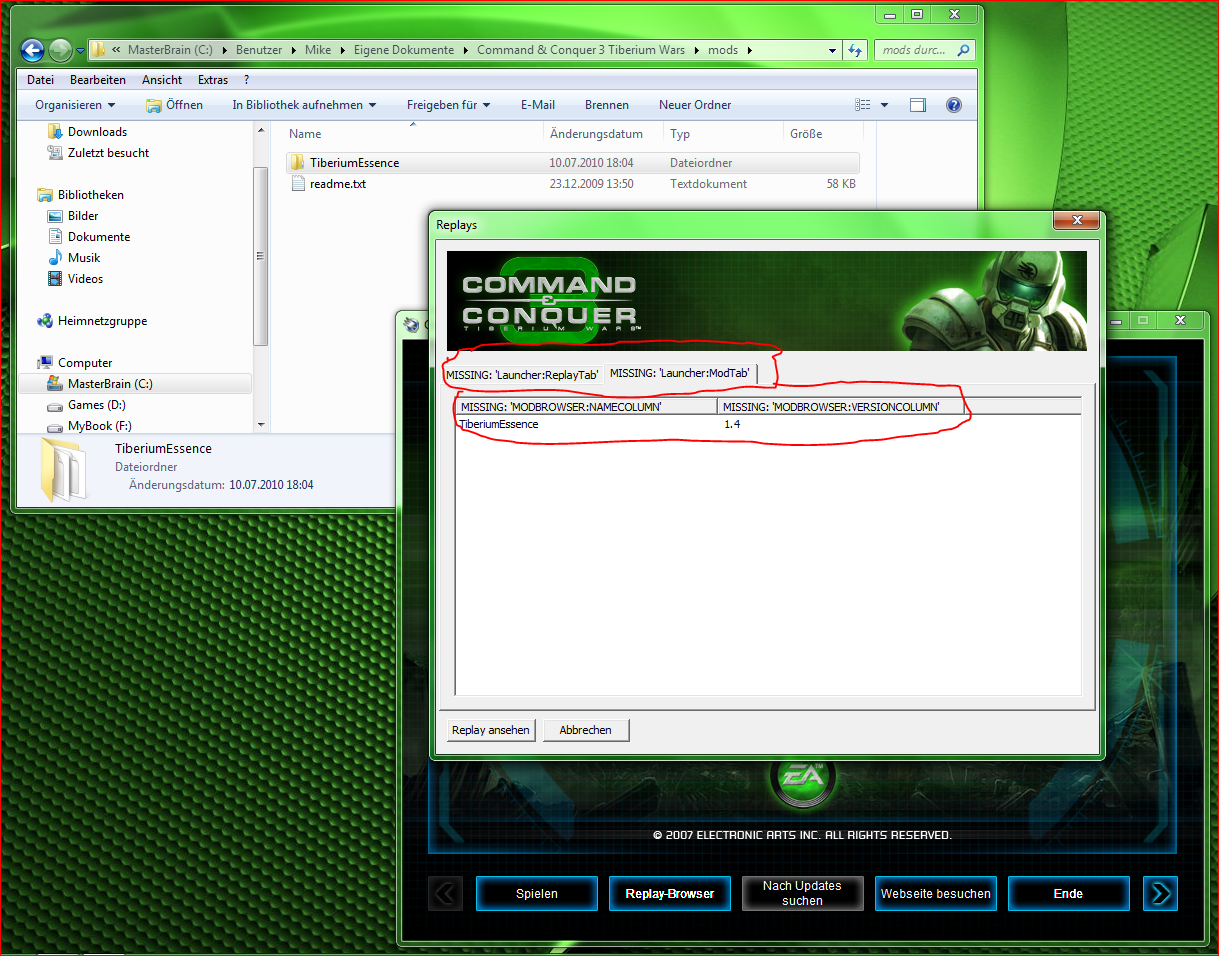Open address bar history dropdown arrow
The width and height of the screenshot is (1219, 956).
833,50
